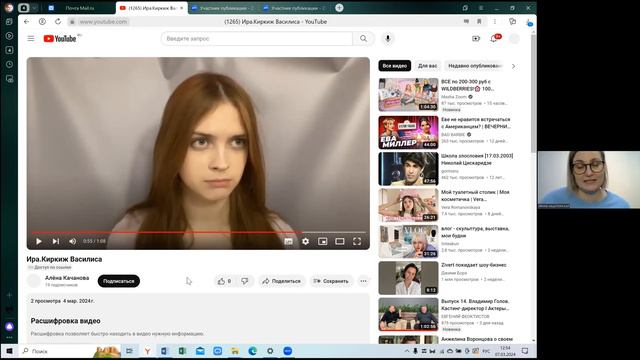Open the Windows notification center icon

pos(525,351)
